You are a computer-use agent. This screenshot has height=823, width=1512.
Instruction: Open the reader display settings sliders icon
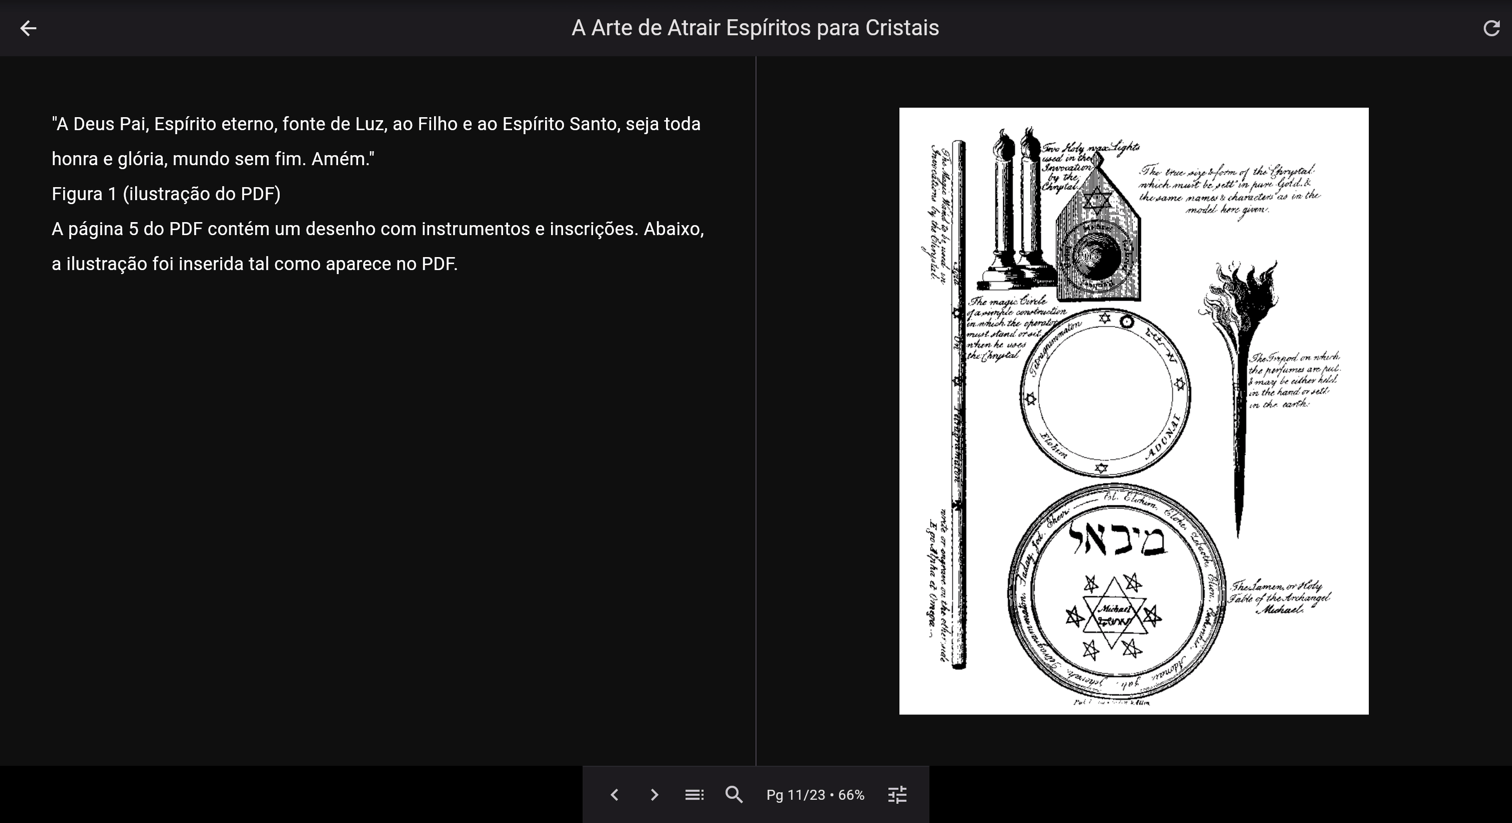pos(897,795)
